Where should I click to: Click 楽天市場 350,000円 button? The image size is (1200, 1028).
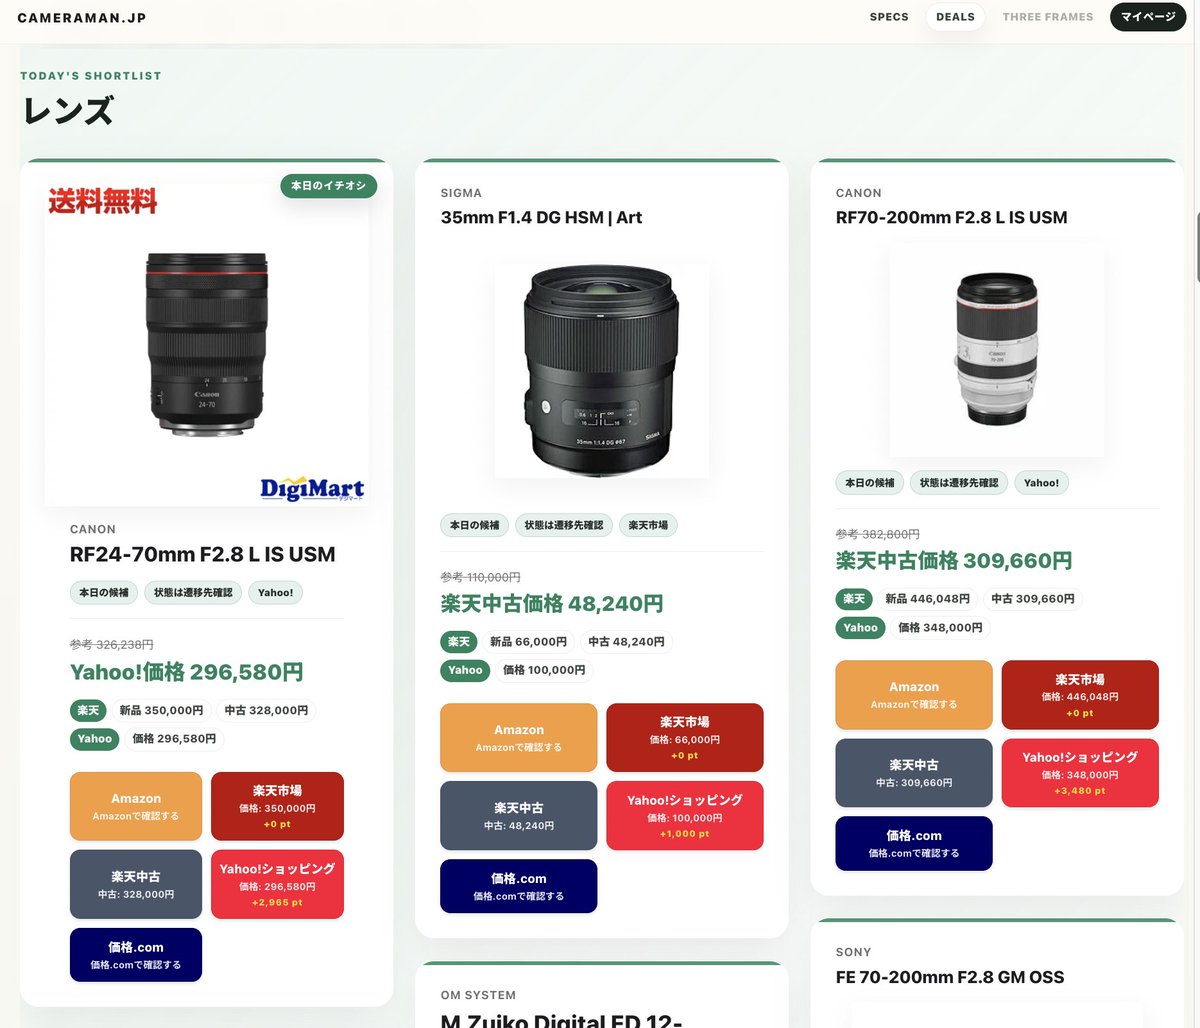coord(277,806)
